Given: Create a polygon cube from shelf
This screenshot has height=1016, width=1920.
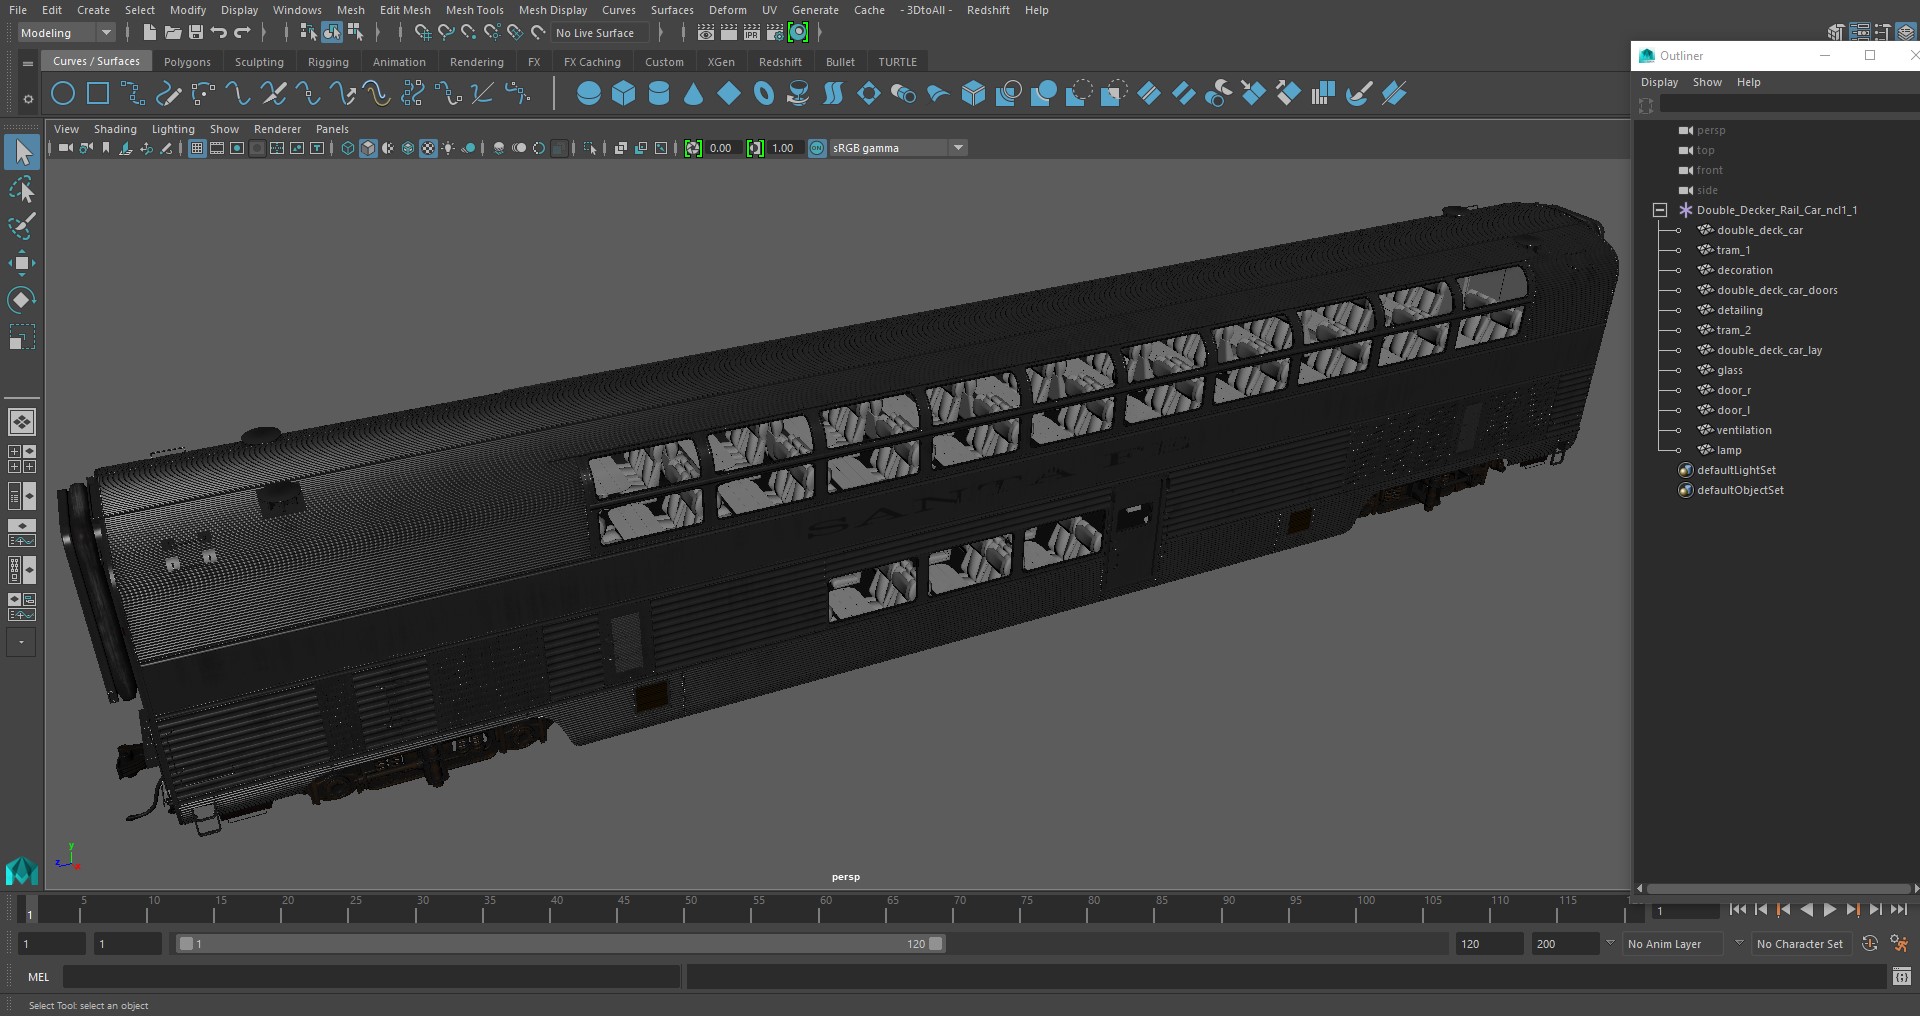Looking at the screenshot, I should pyautogui.click(x=624, y=94).
